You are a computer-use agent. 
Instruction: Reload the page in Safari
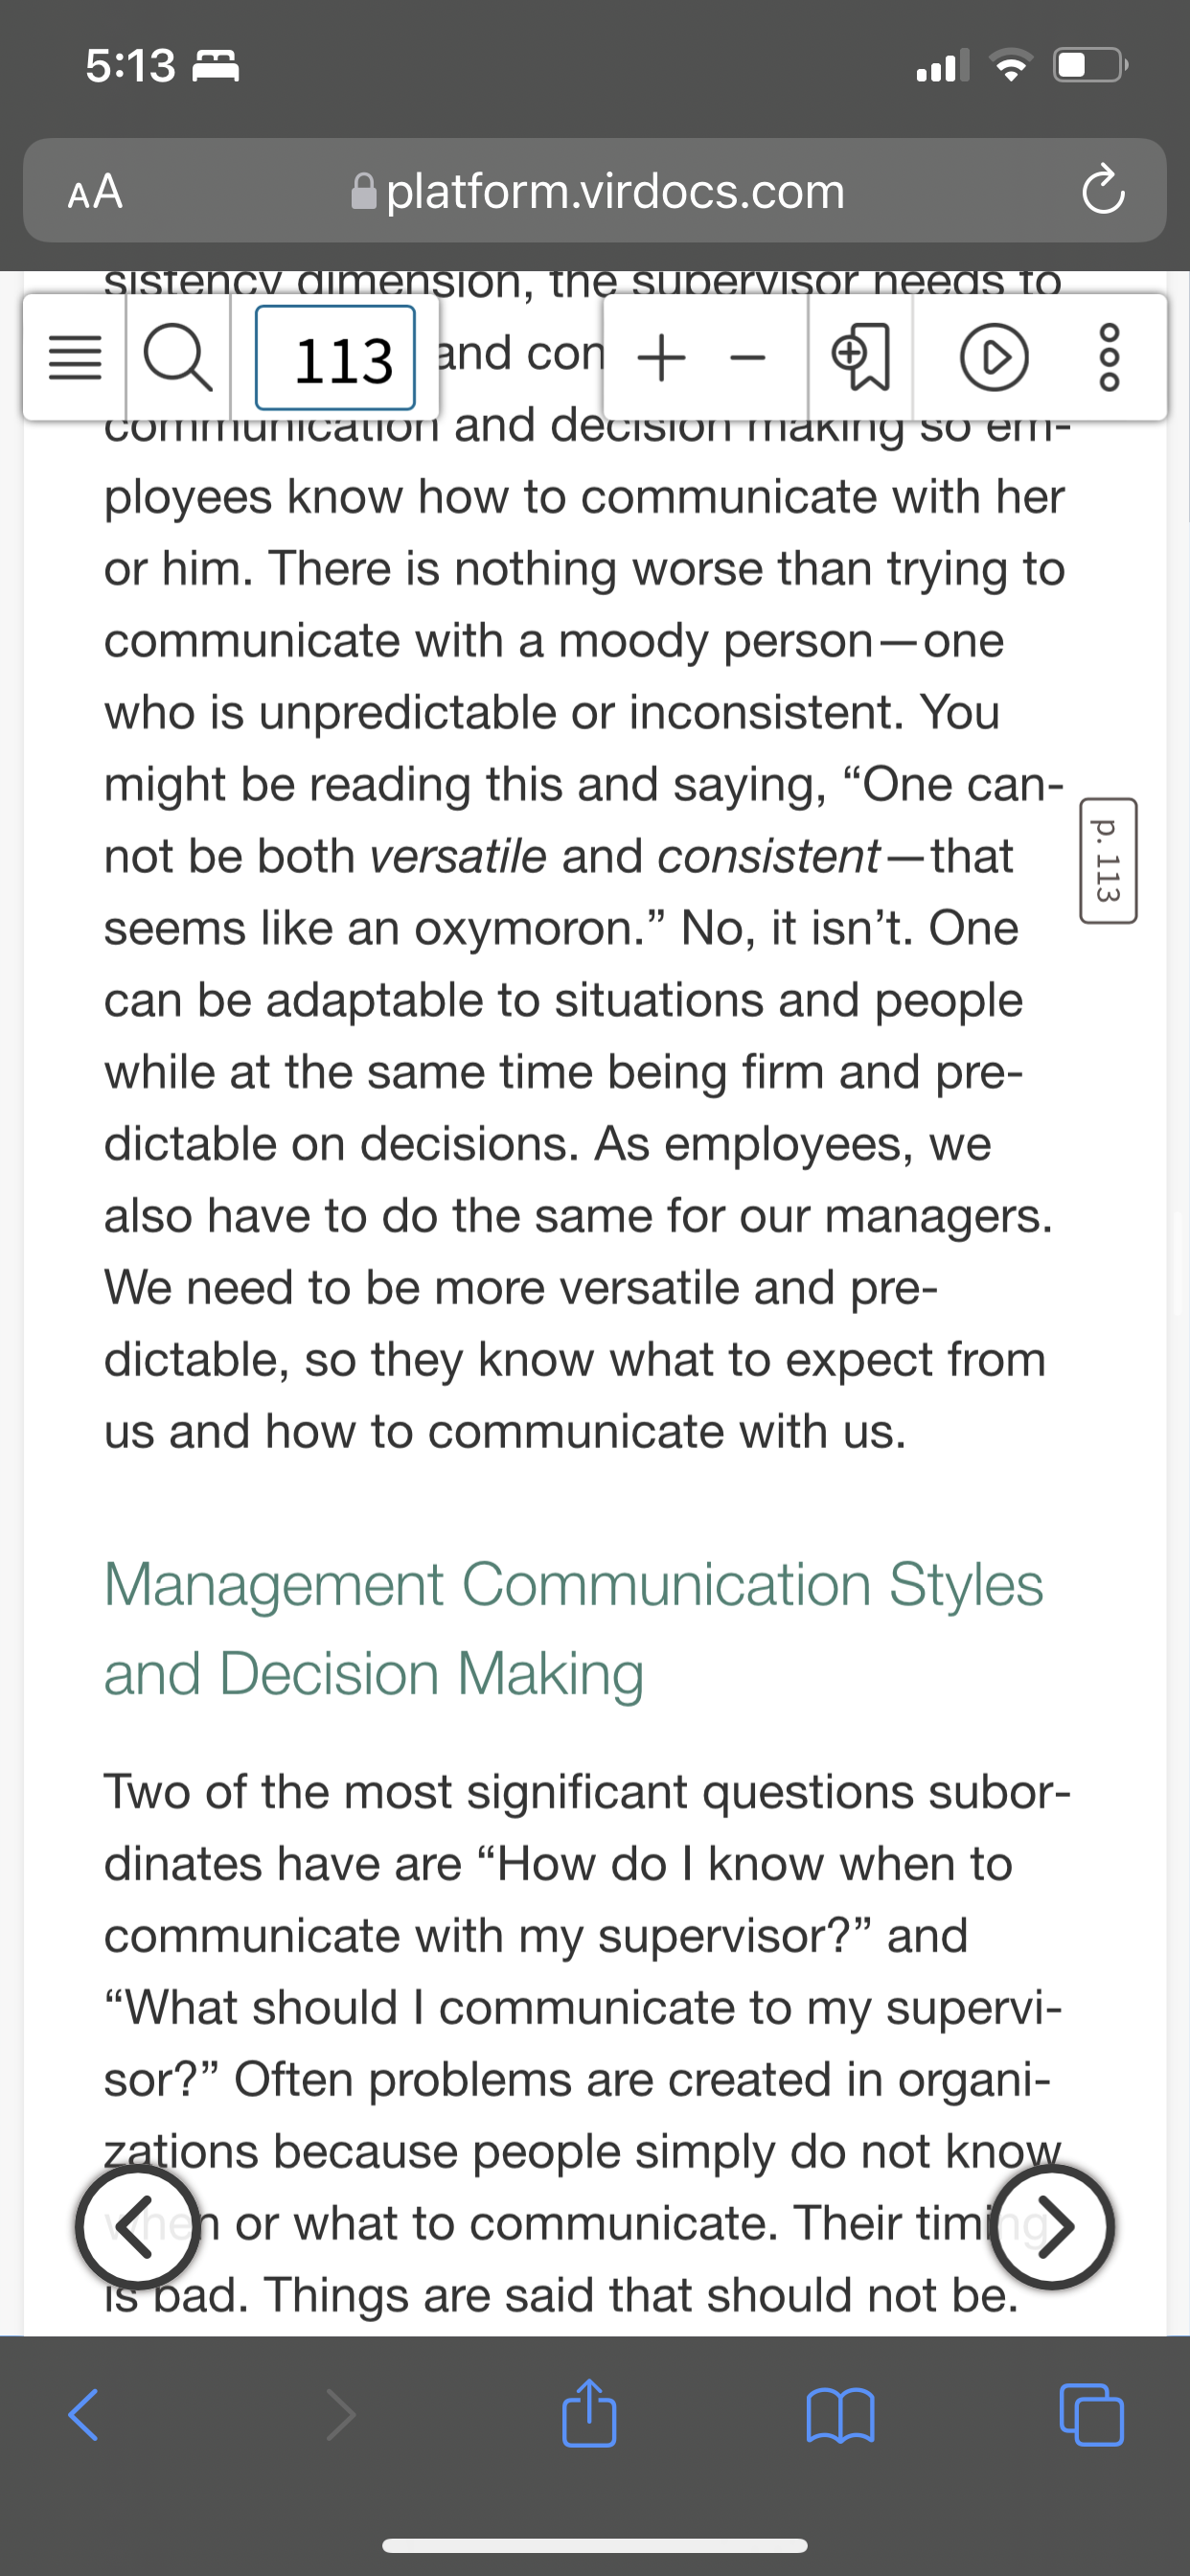(1103, 190)
